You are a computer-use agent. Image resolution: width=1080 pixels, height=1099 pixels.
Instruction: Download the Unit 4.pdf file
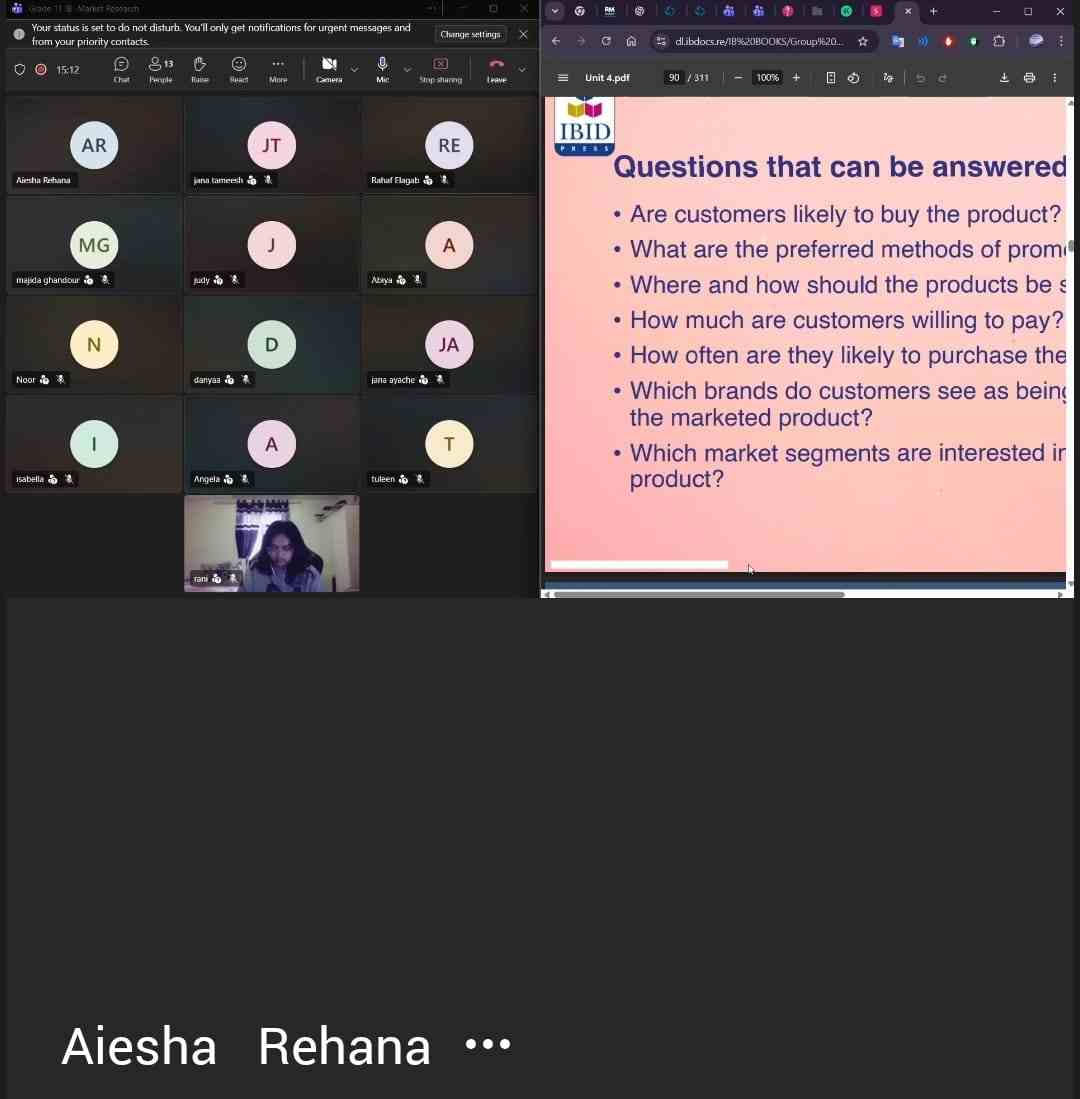[x=1004, y=78]
